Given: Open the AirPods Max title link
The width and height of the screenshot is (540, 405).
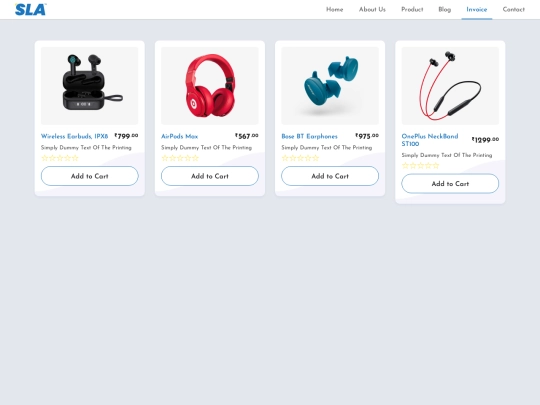Looking at the screenshot, I should 179,136.
